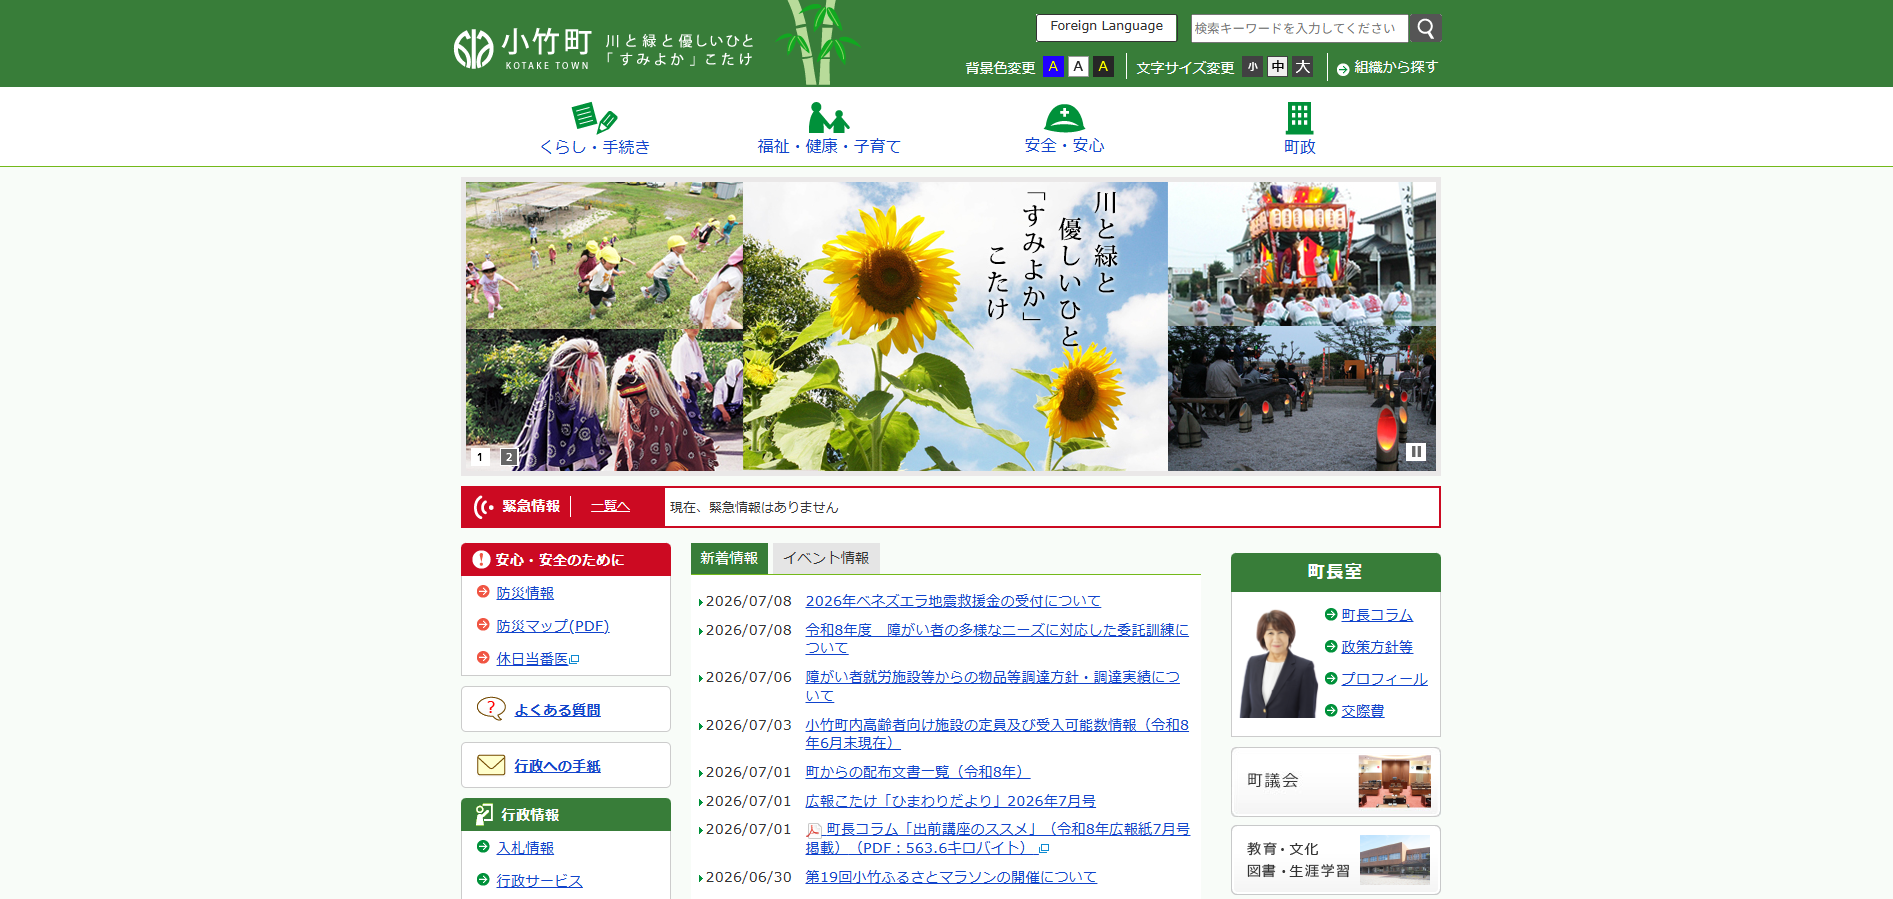
Task: Open くらし・手続き category icon
Action: (594, 118)
